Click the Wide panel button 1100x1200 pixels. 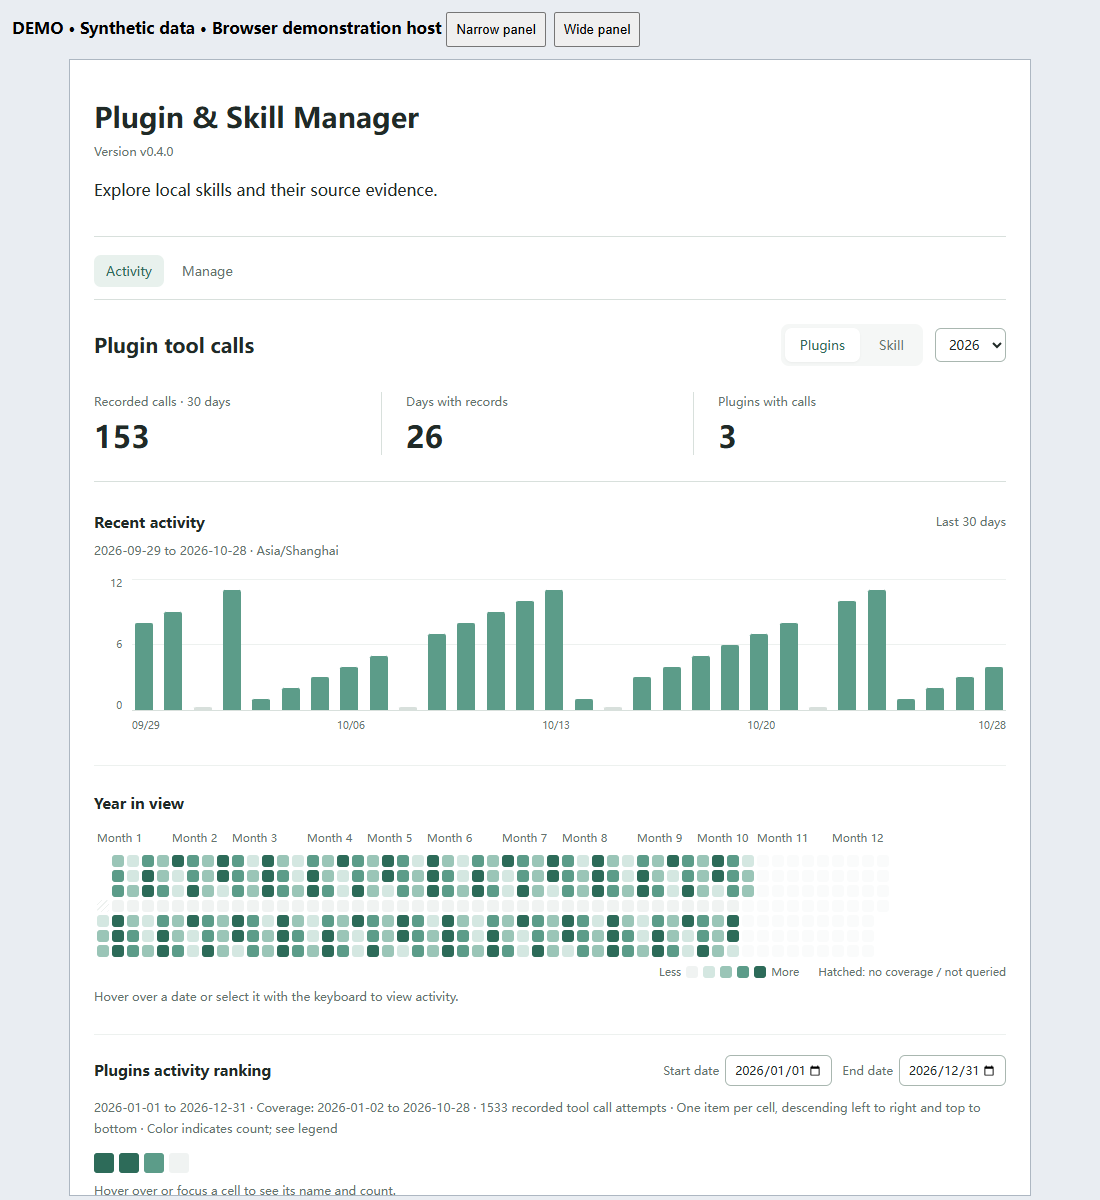coord(597,29)
